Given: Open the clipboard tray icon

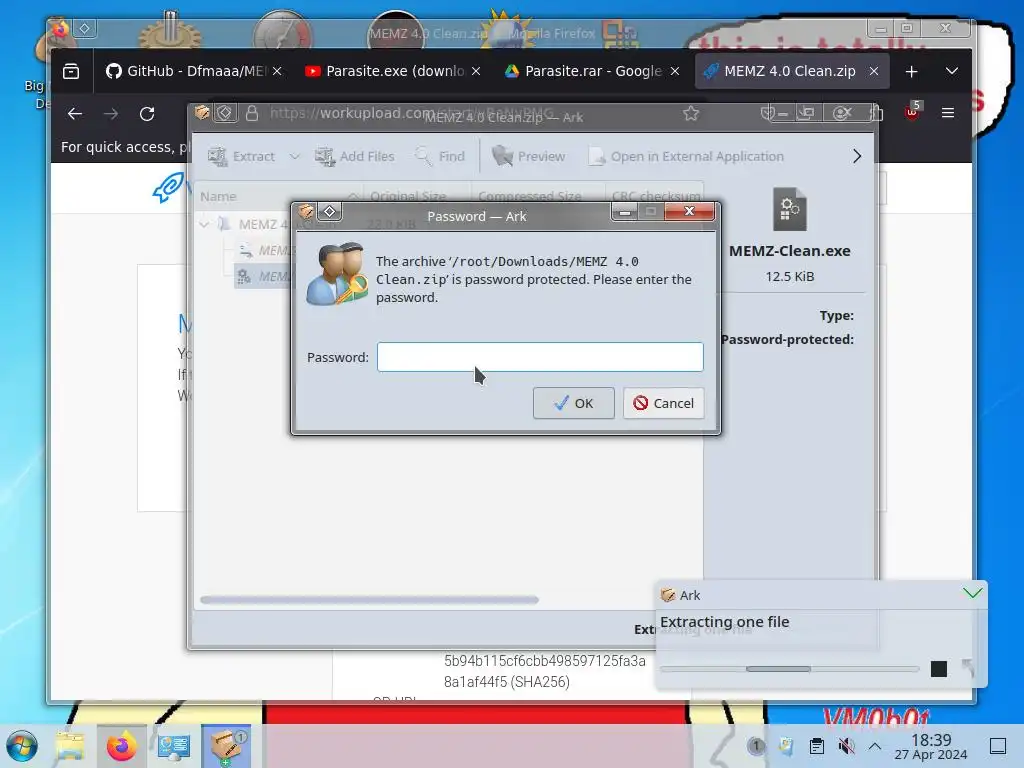Looking at the screenshot, I should pos(816,746).
